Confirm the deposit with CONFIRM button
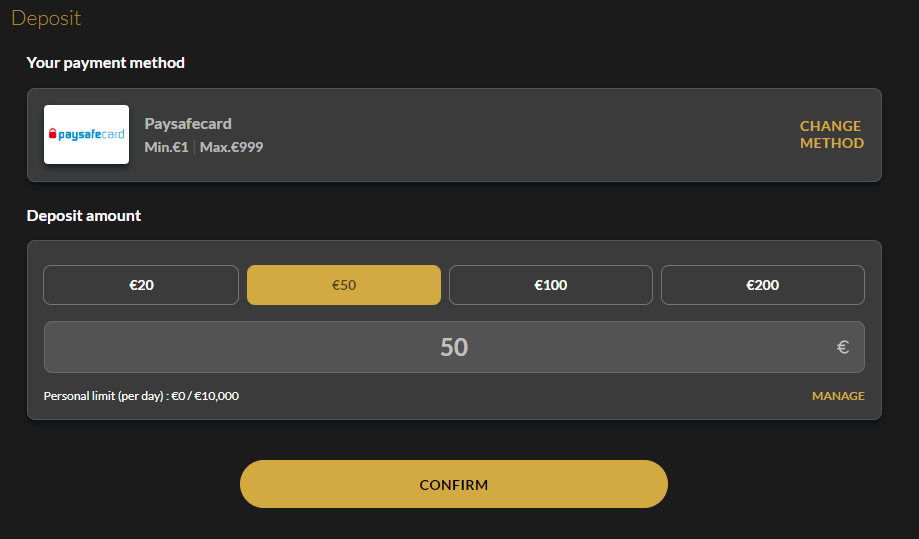 coord(454,484)
